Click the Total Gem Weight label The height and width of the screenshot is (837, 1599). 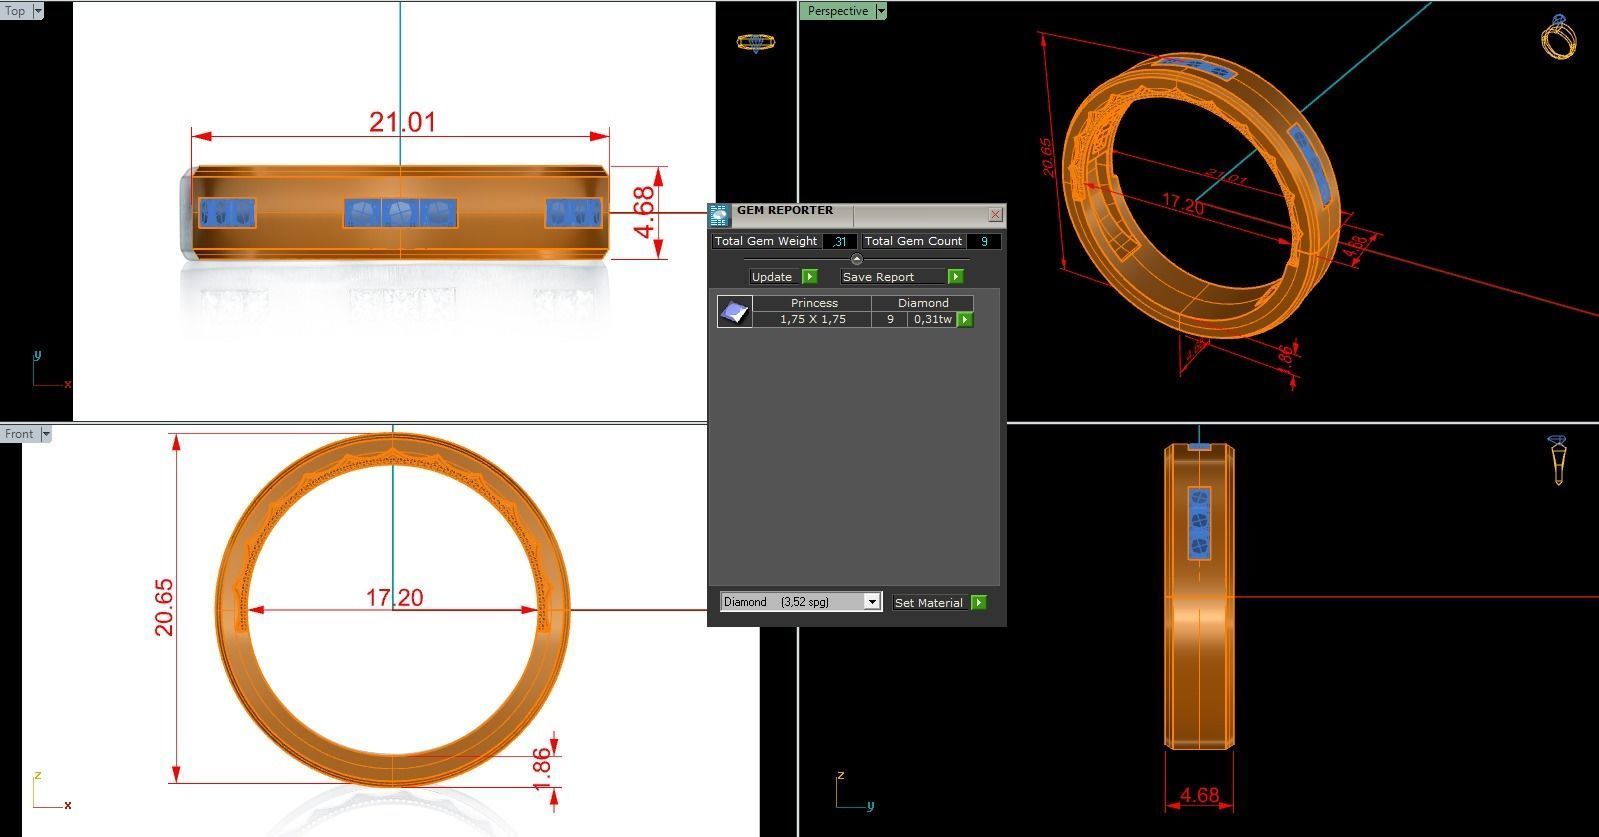click(766, 241)
